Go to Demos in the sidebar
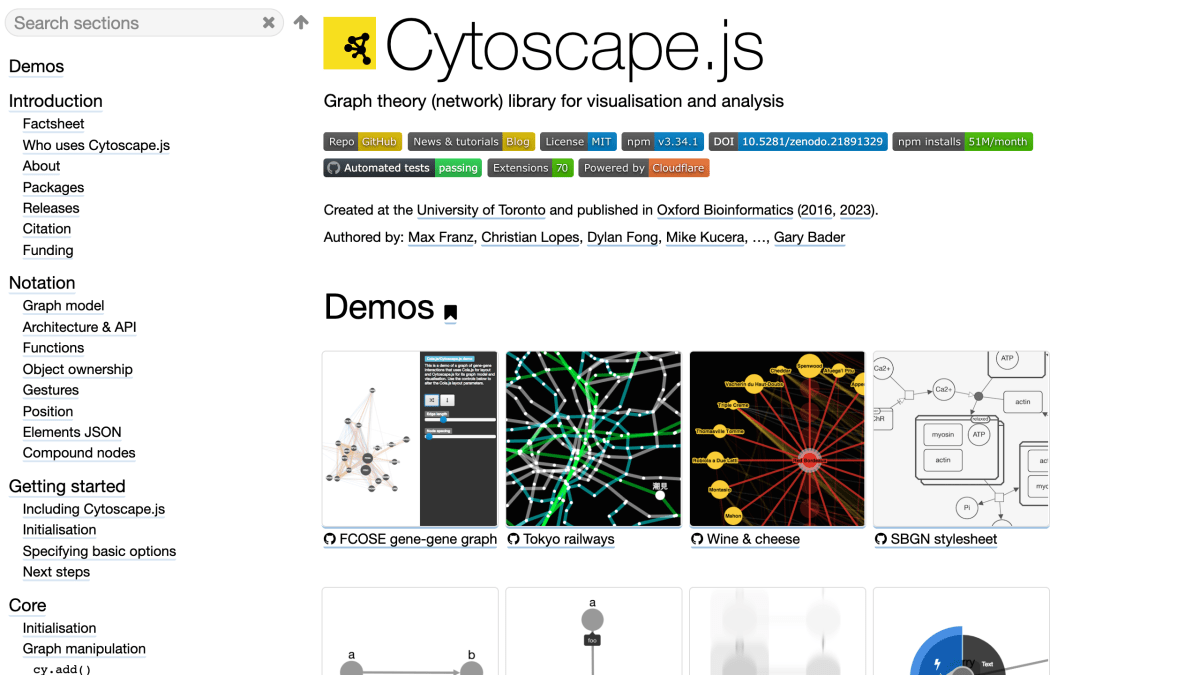This screenshot has width=1200, height=675. 36,67
